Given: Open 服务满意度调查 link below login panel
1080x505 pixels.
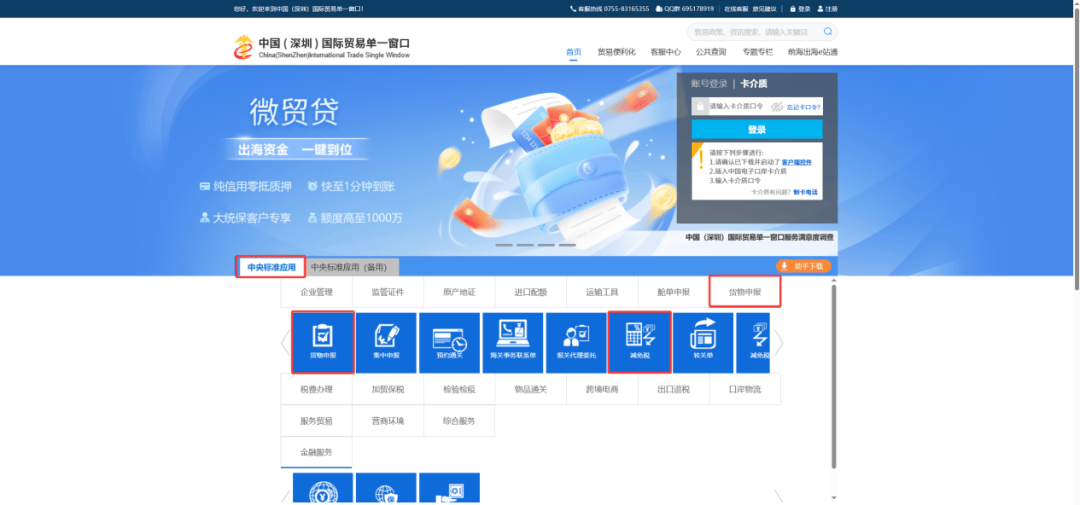Looking at the screenshot, I should click(760, 236).
